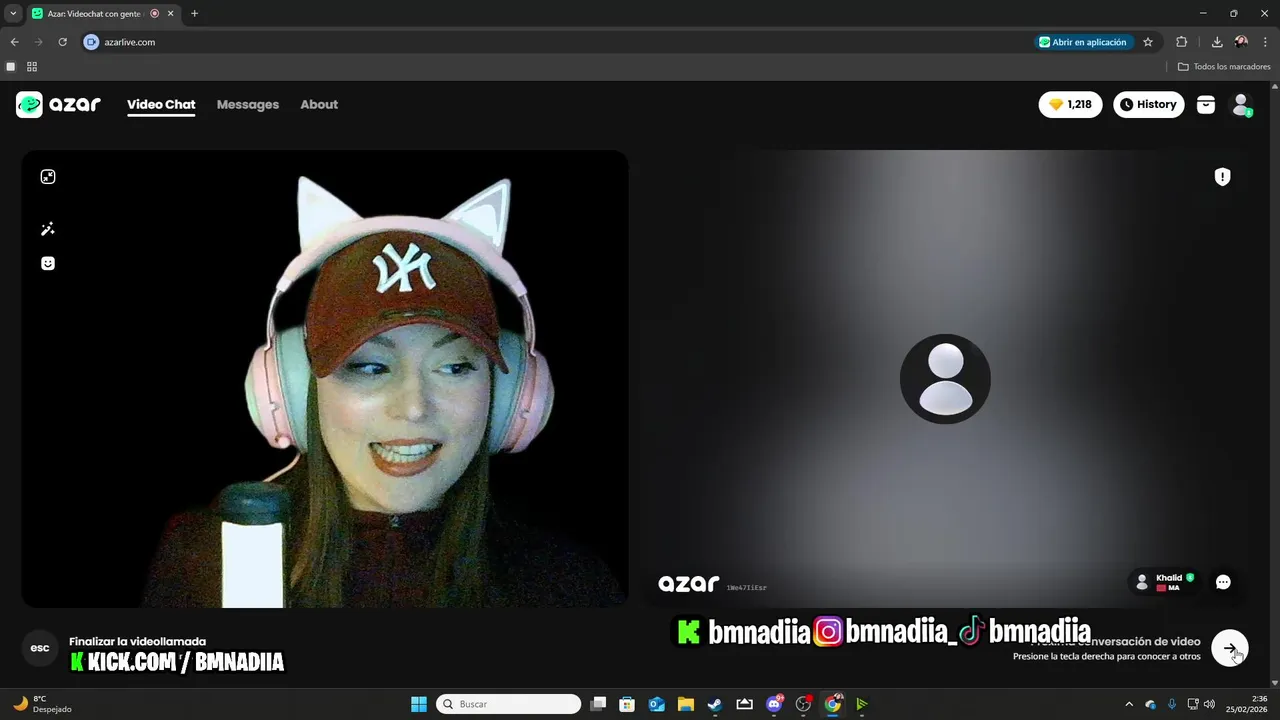Go back in browser history
The height and width of the screenshot is (720, 1280).
point(14,42)
